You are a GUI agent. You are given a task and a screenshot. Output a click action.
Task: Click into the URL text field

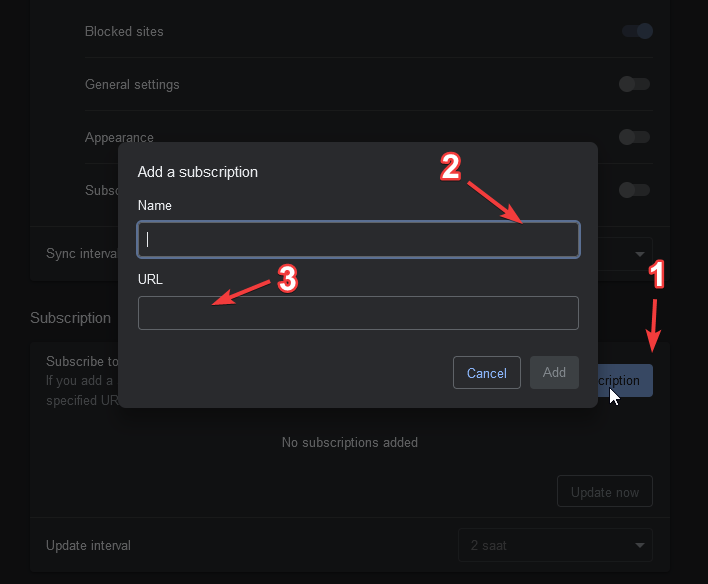point(358,313)
